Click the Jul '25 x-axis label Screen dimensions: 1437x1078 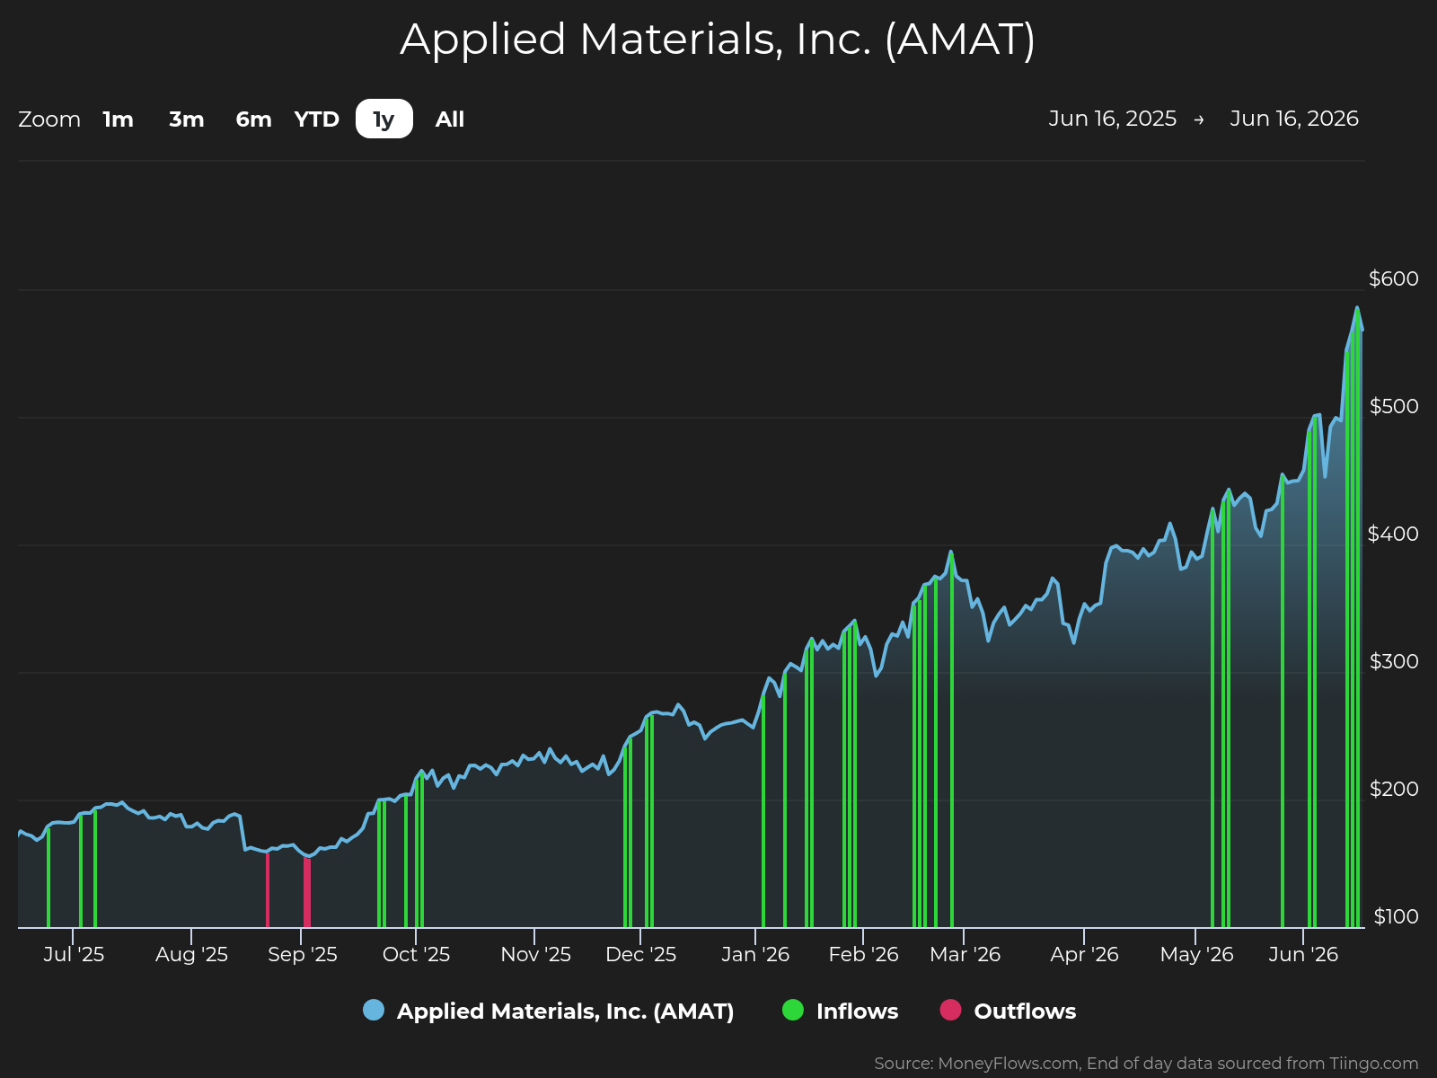(x=74, y=954)
